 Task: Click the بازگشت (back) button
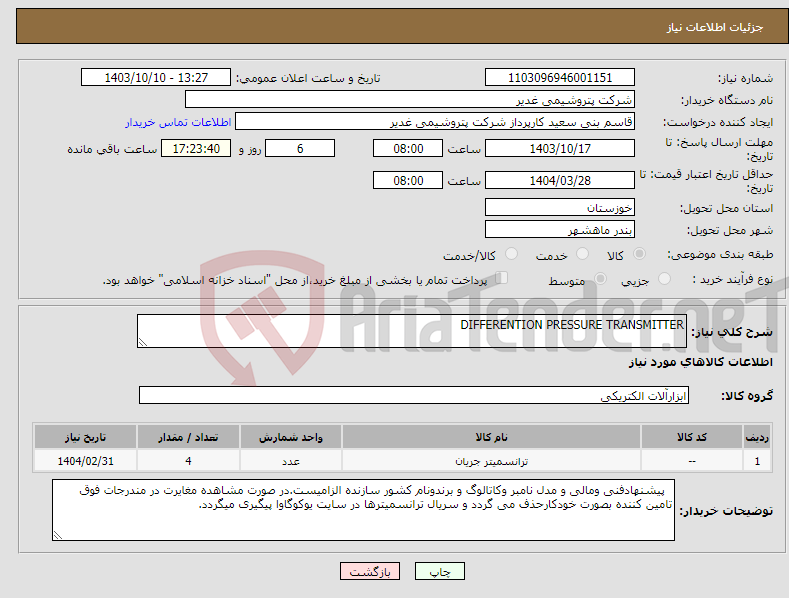[370, 571]
